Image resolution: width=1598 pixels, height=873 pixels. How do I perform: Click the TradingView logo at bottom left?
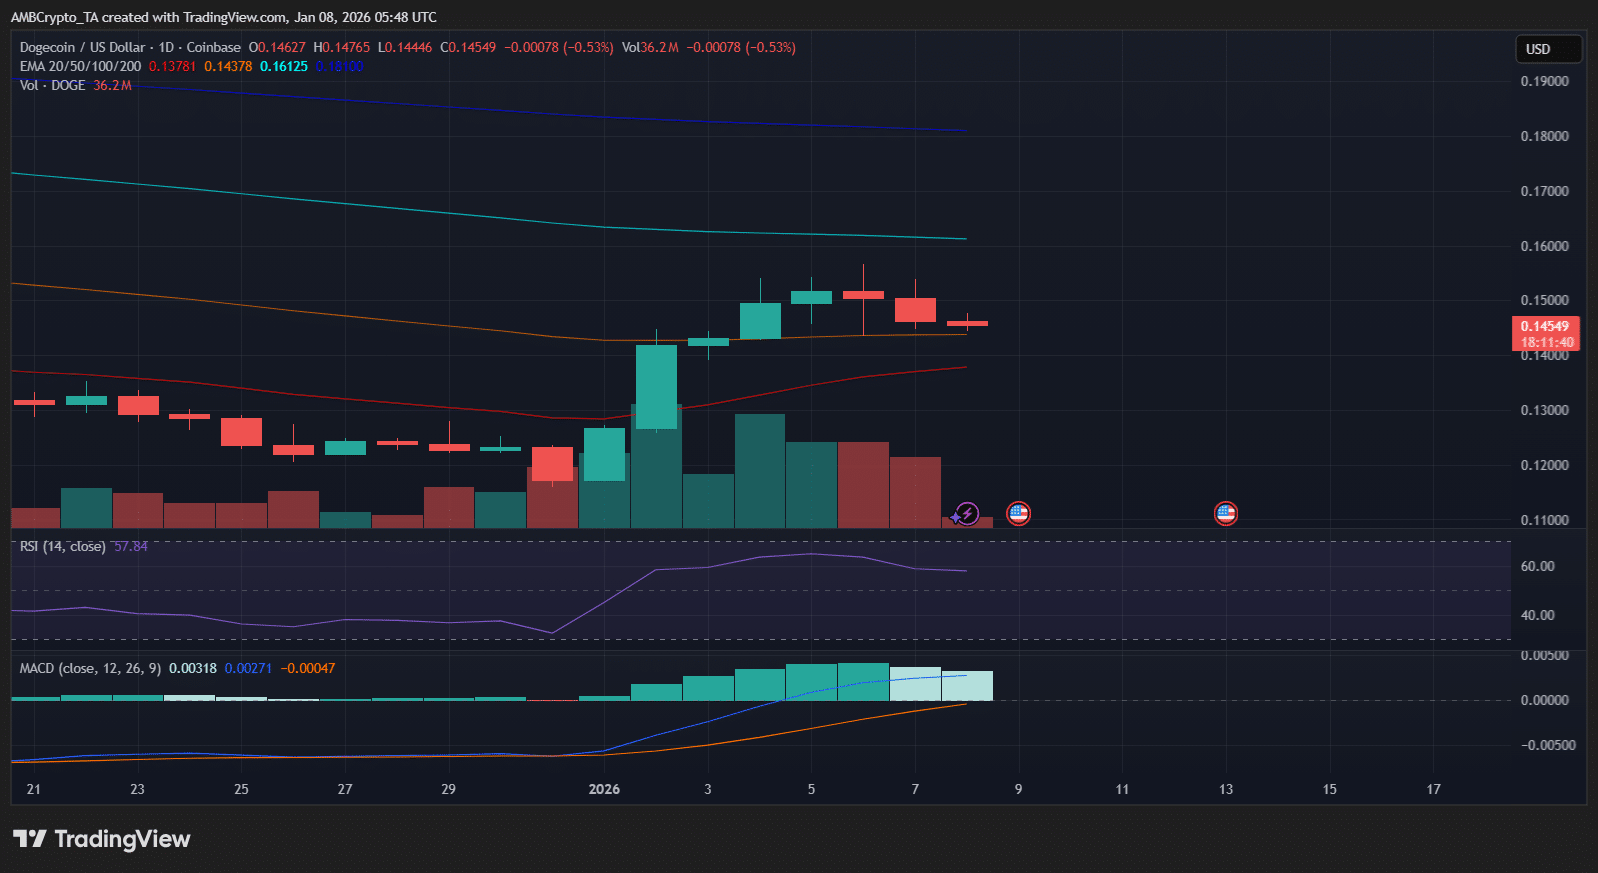point(101,839)
